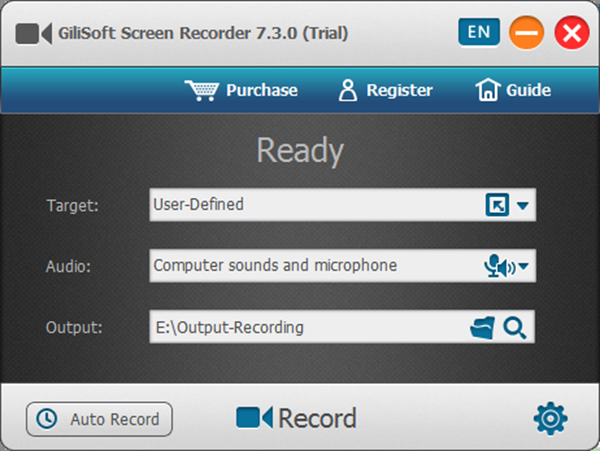Switch language using the EN button
The height and width of the screenshot is (451, 600).
tap(479, 32)
